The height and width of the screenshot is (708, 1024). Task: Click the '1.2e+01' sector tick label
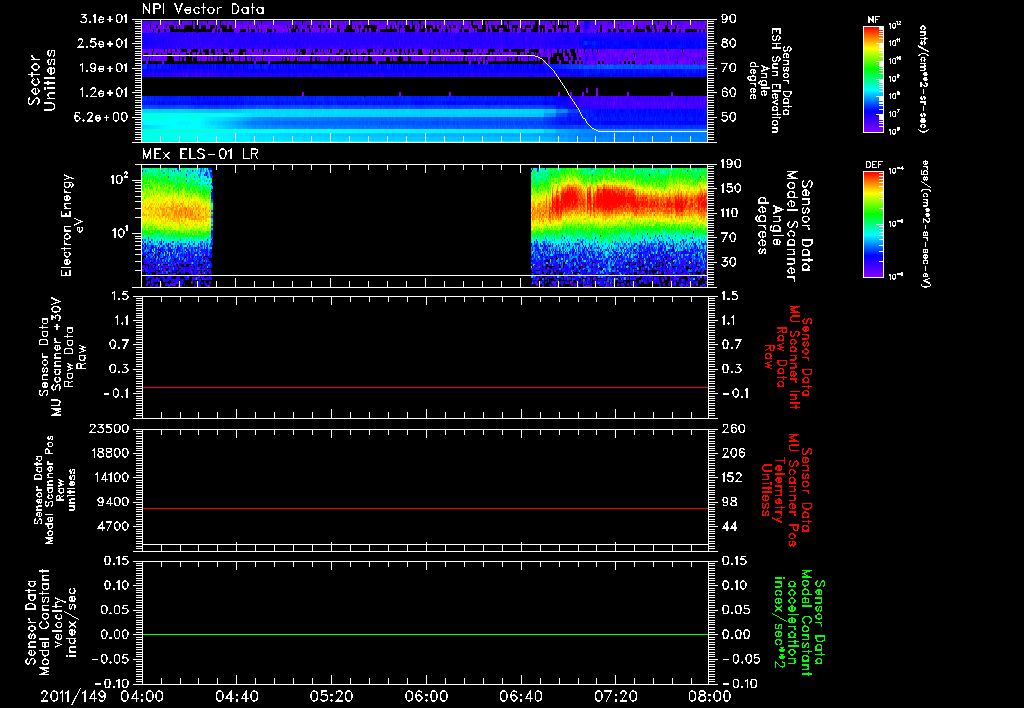point(105,93)
